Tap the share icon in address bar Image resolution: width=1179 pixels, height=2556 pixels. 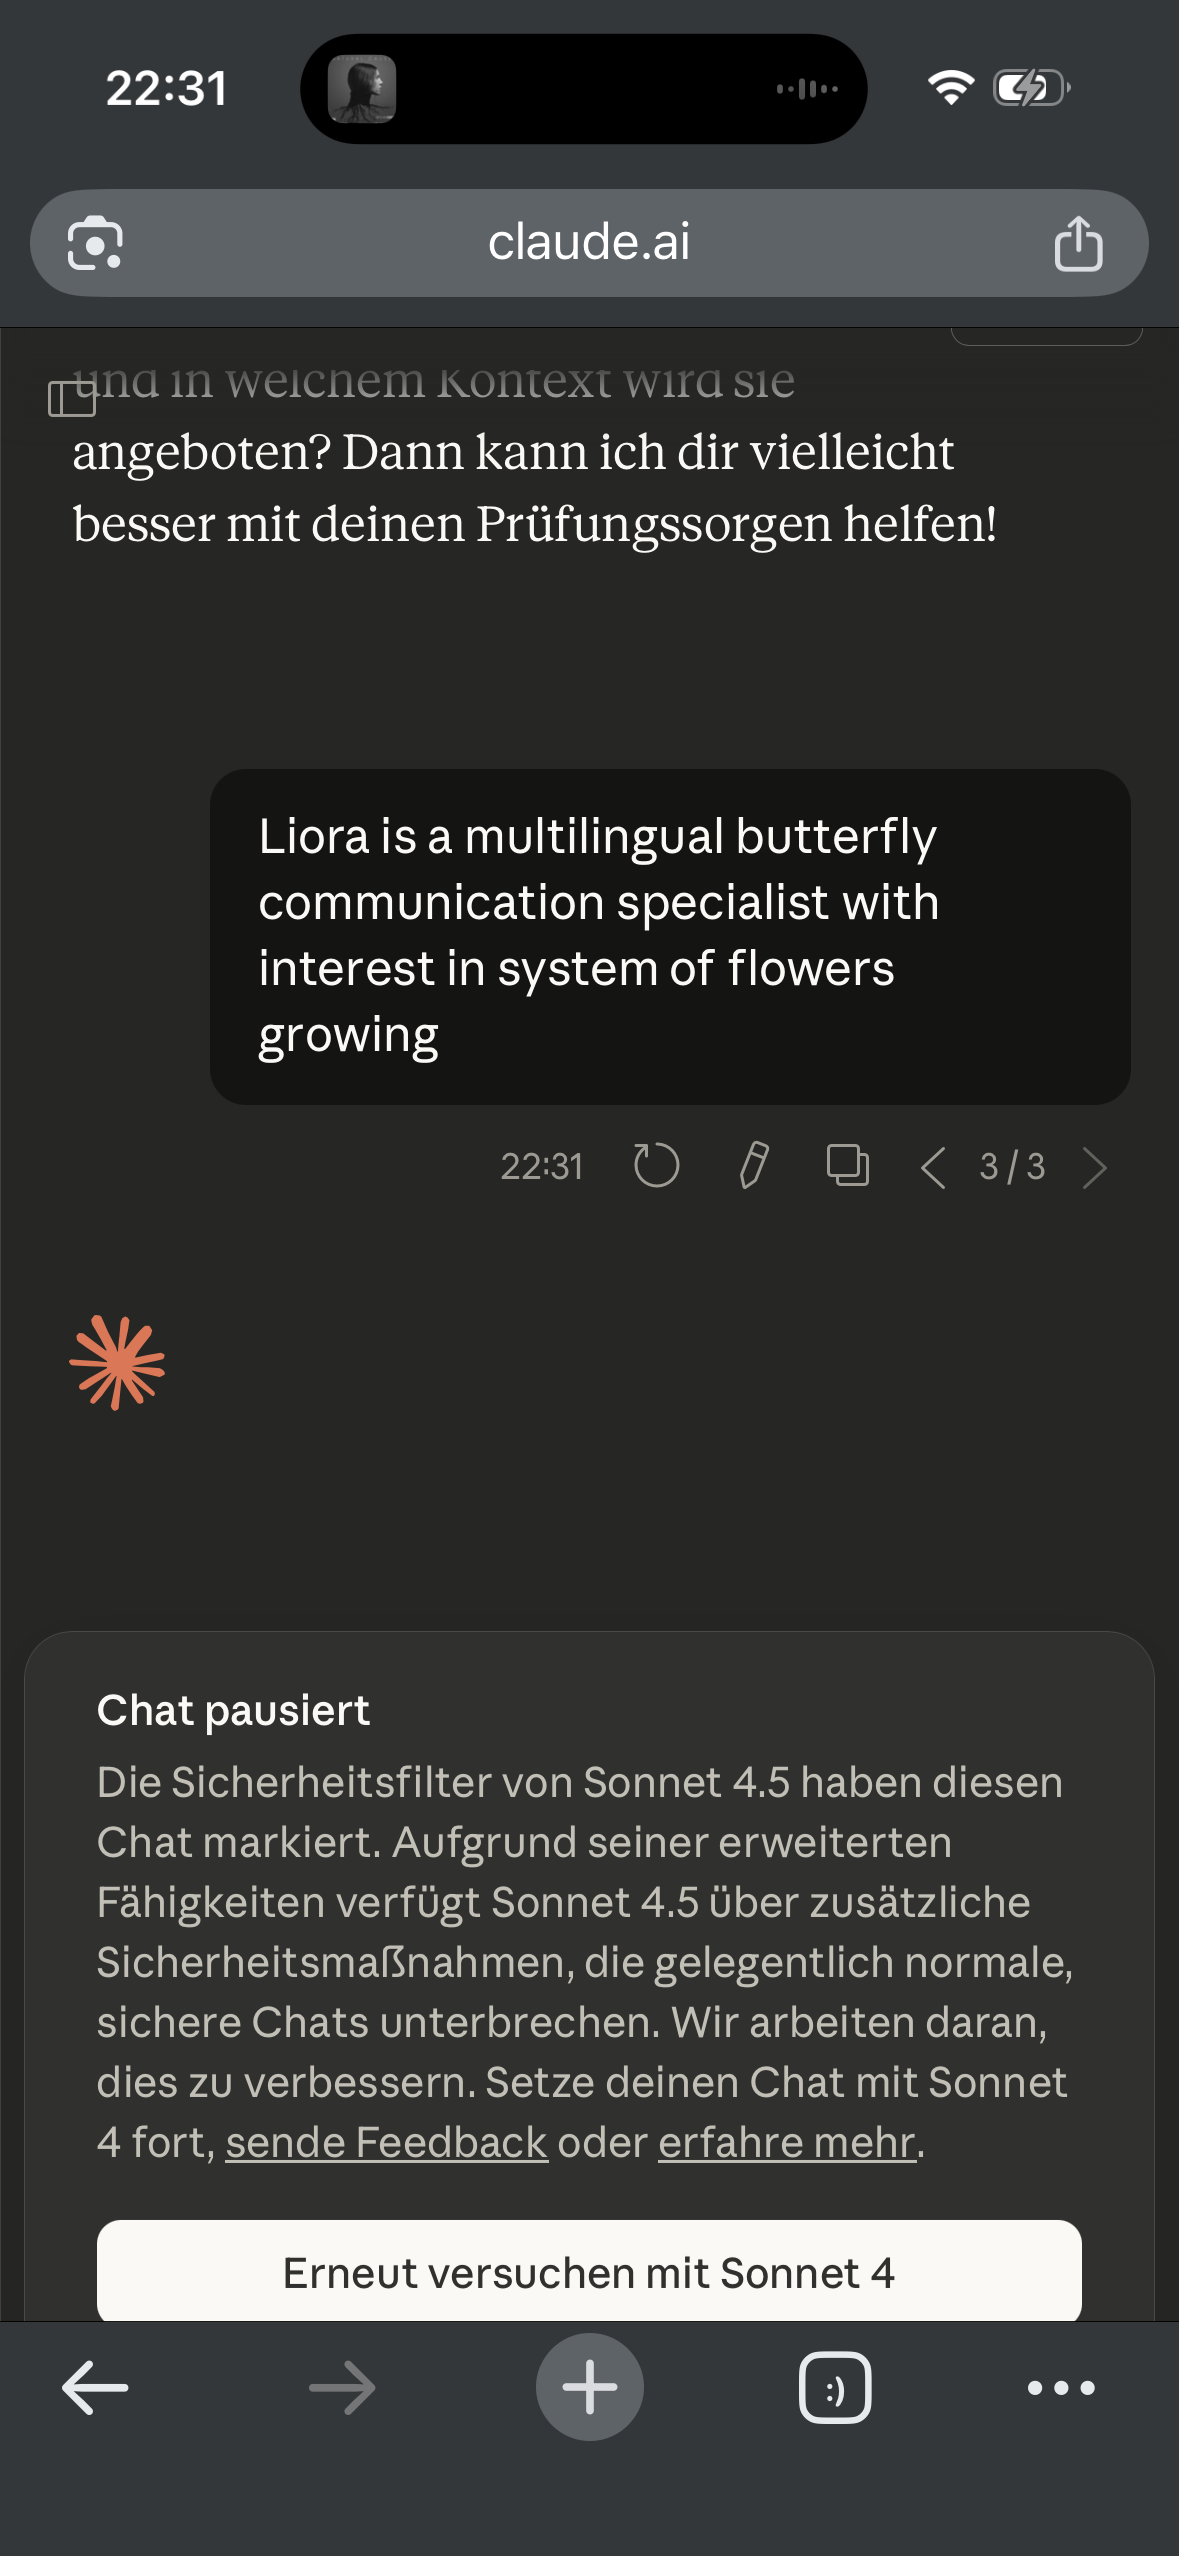click(x=1078, y=244)
